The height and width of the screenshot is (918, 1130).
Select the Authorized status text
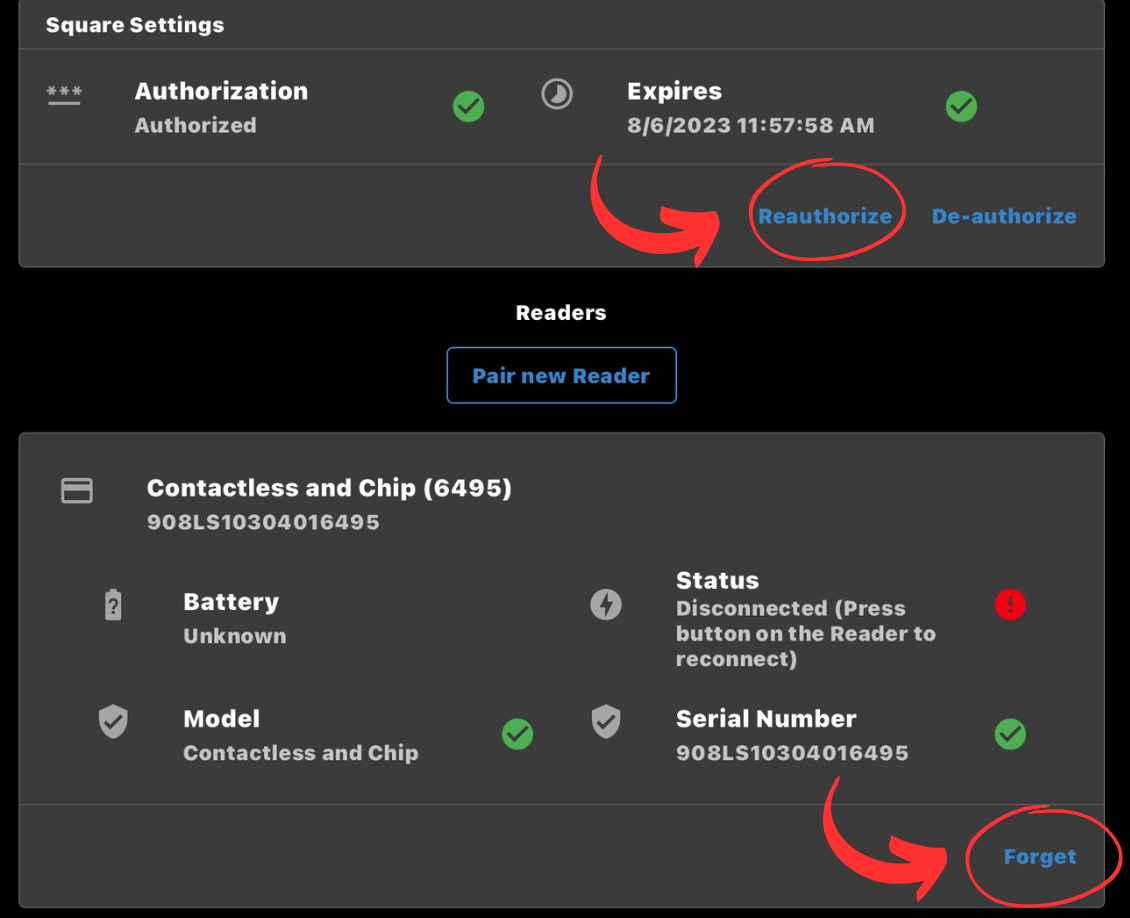point(195,125)
